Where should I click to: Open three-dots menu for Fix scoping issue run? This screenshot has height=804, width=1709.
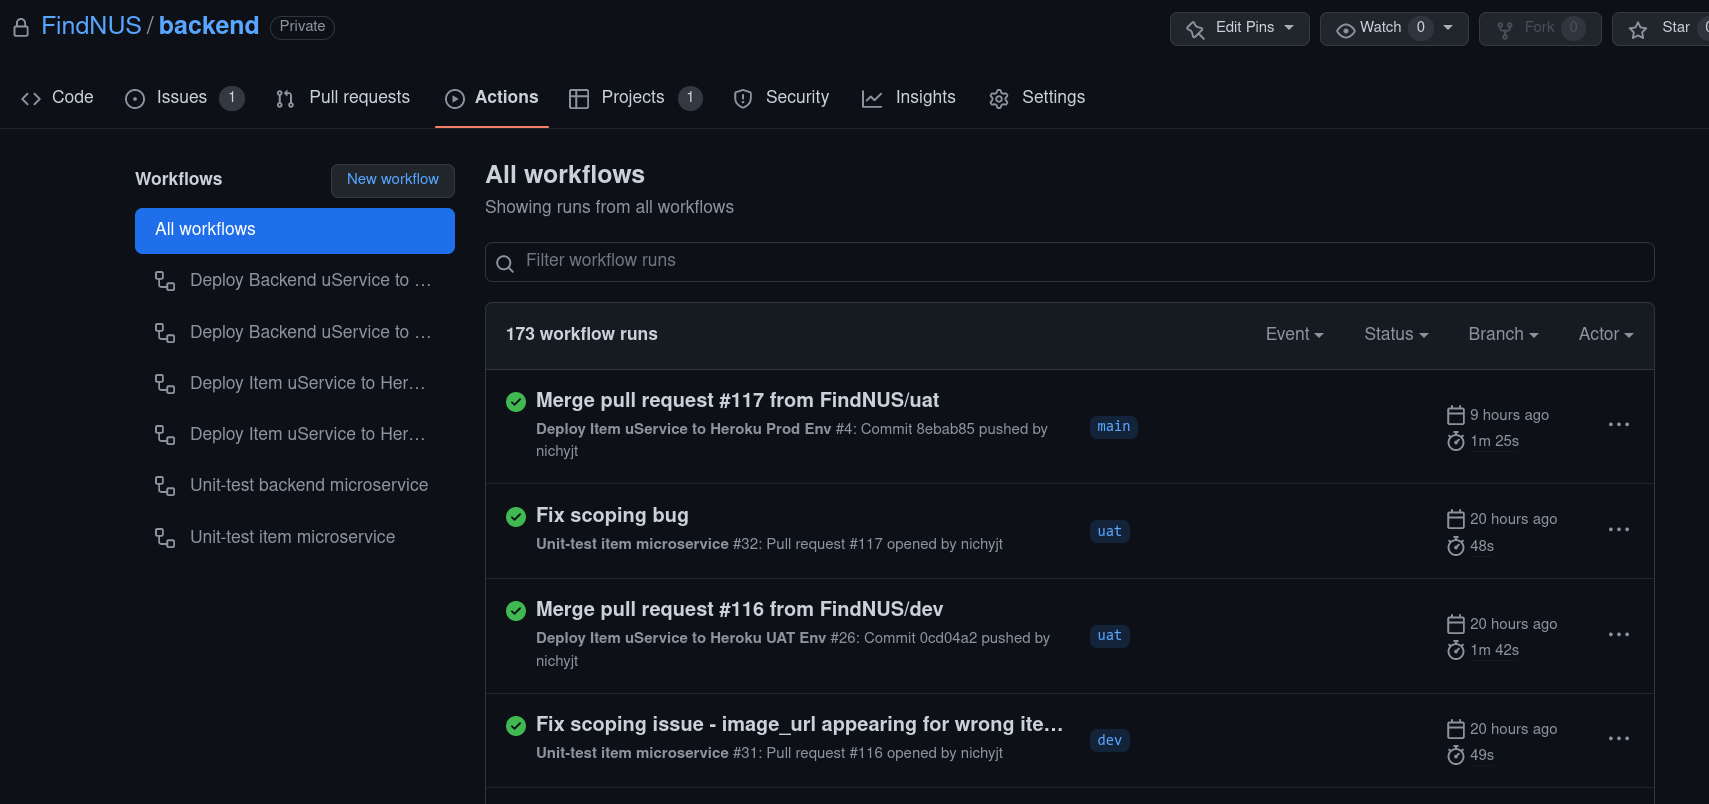click(x=1619, y=739)
